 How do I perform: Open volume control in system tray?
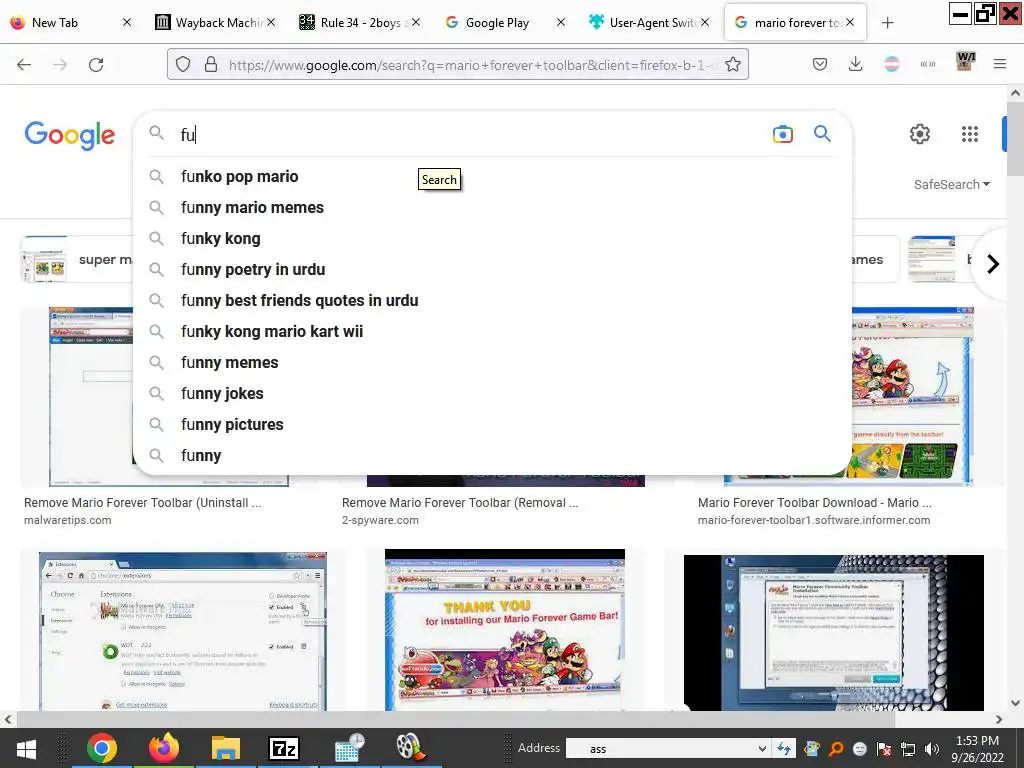pyautogui.click(x=932, y=749)
